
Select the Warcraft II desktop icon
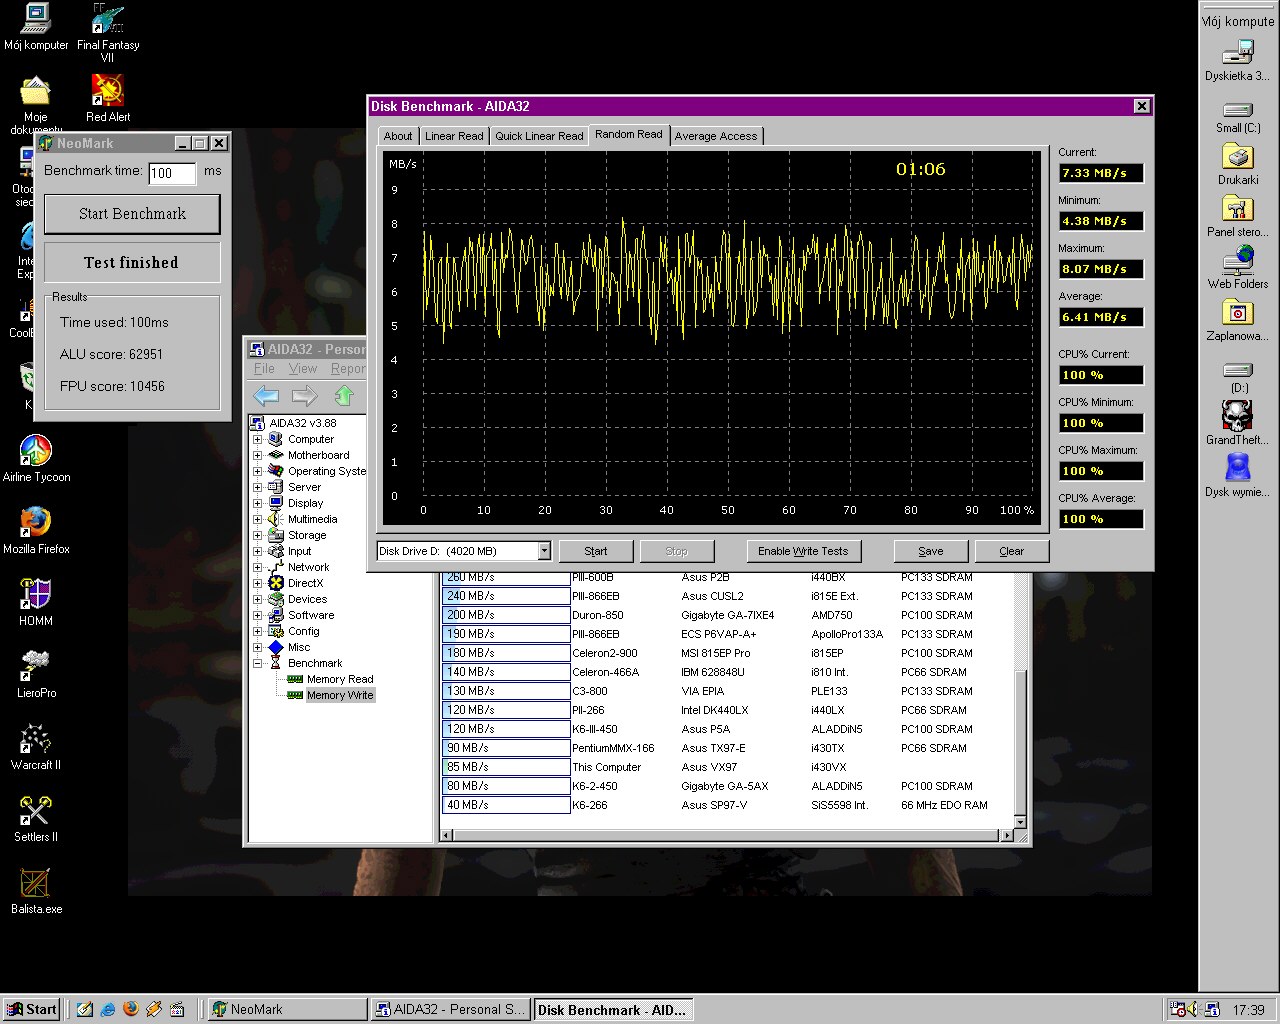[x=36, y=746]
